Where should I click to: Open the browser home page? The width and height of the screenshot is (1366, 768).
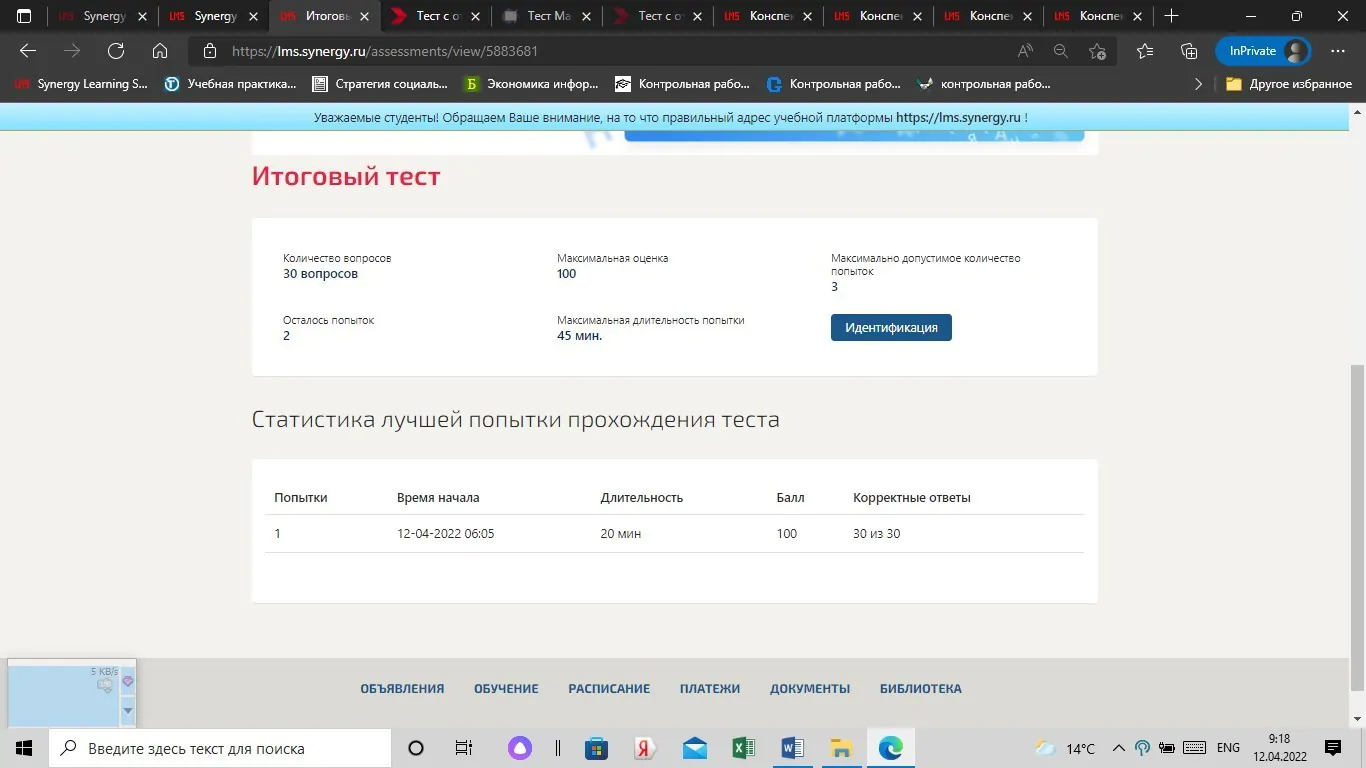(x=160, y=51)
